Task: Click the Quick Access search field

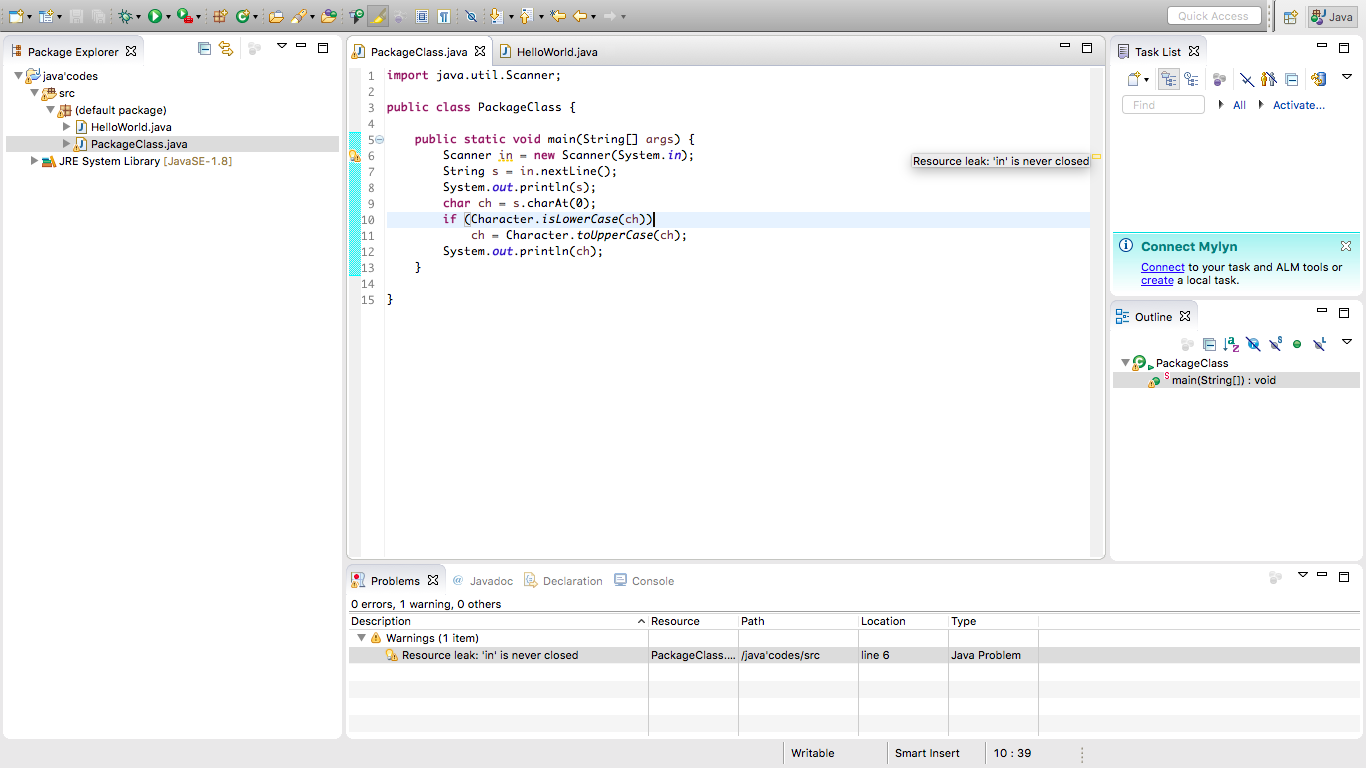Action: click(x=1213, y=16)
